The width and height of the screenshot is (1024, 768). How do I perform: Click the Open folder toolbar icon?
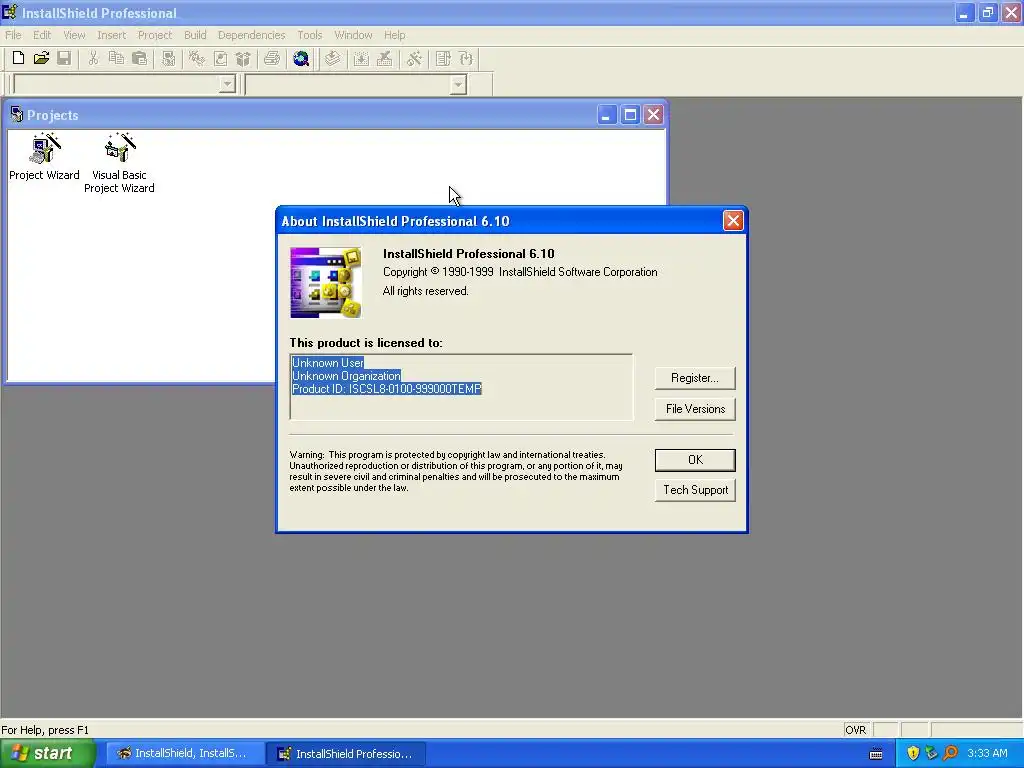click(41, 58)
